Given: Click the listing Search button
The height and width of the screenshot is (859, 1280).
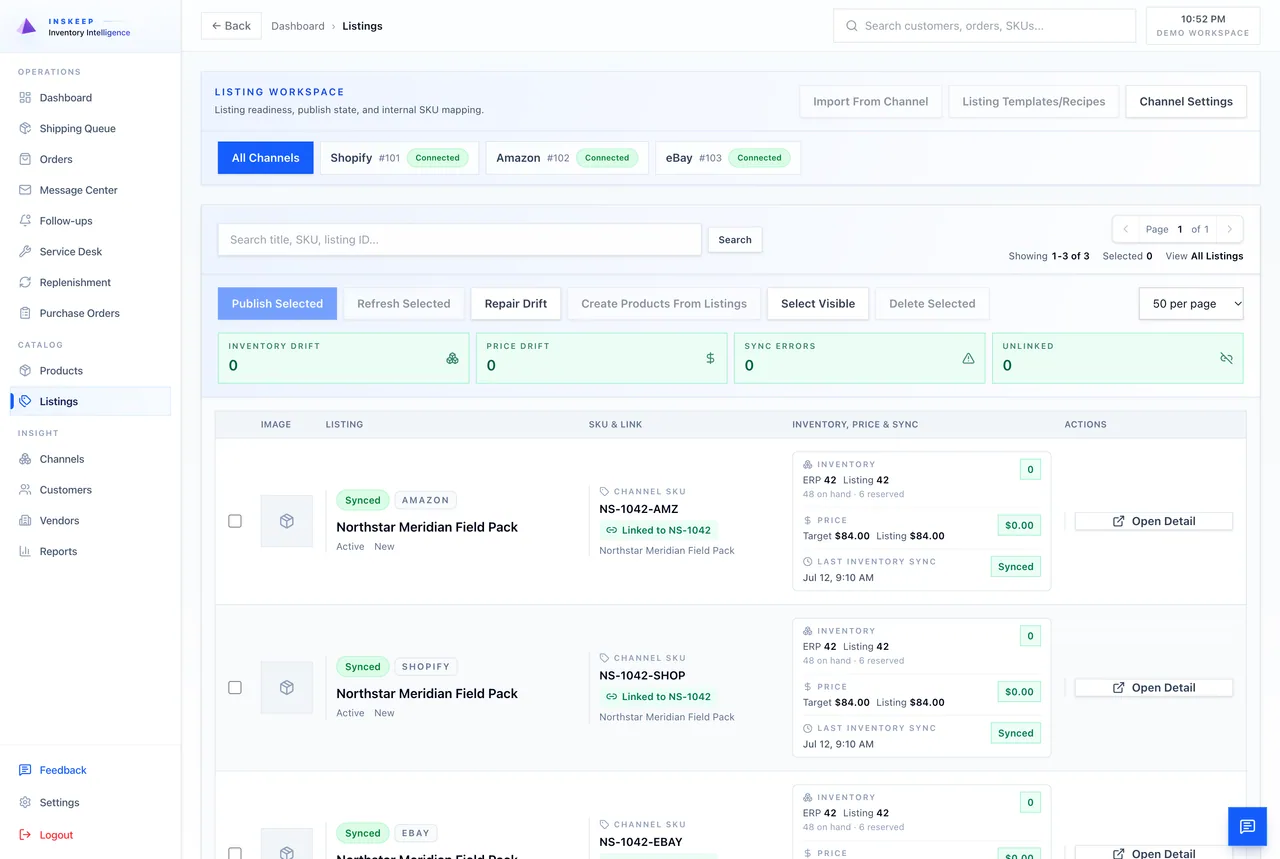Looking at the screenshot, I should click(735, 240).
